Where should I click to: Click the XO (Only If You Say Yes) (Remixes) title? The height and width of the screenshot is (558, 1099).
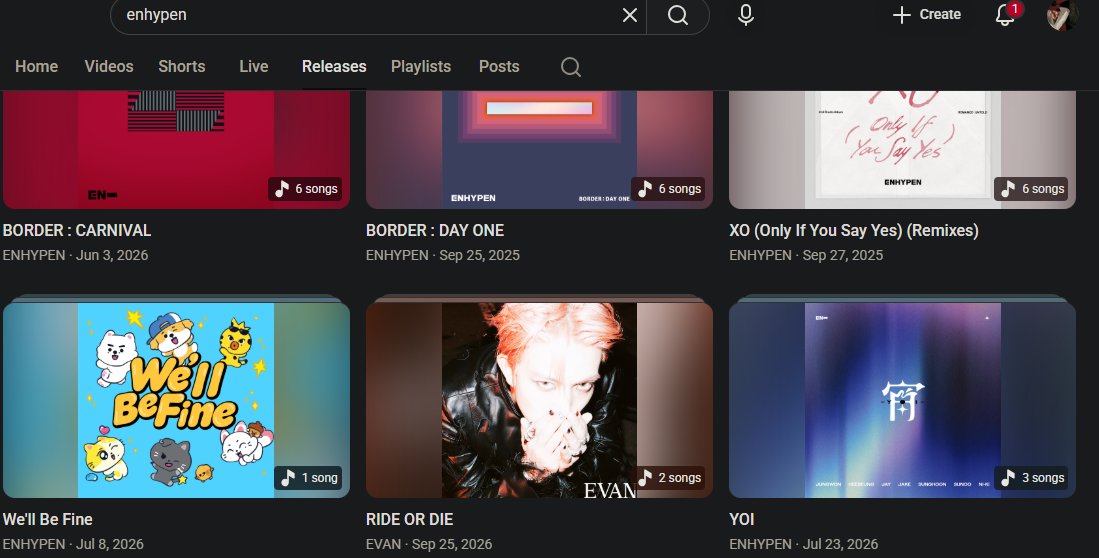(854, 230)
